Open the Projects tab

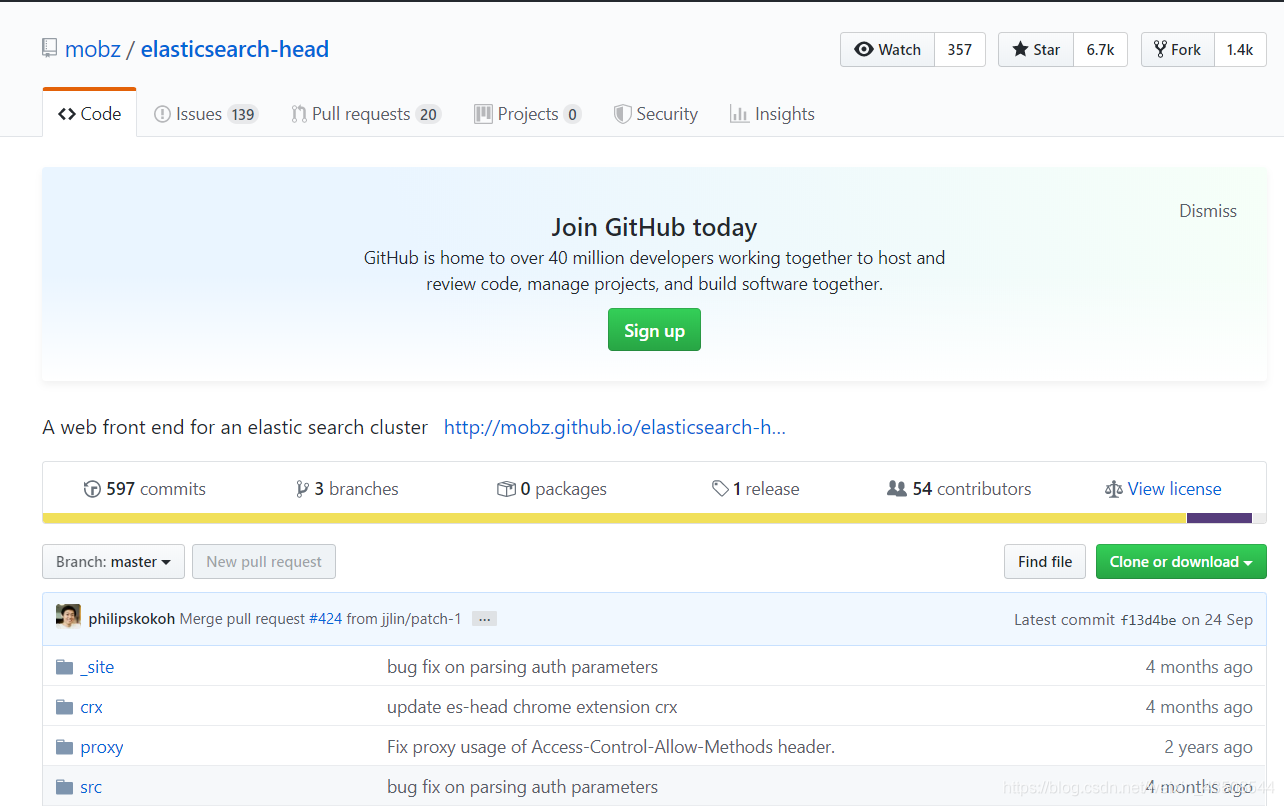point(528,114)
